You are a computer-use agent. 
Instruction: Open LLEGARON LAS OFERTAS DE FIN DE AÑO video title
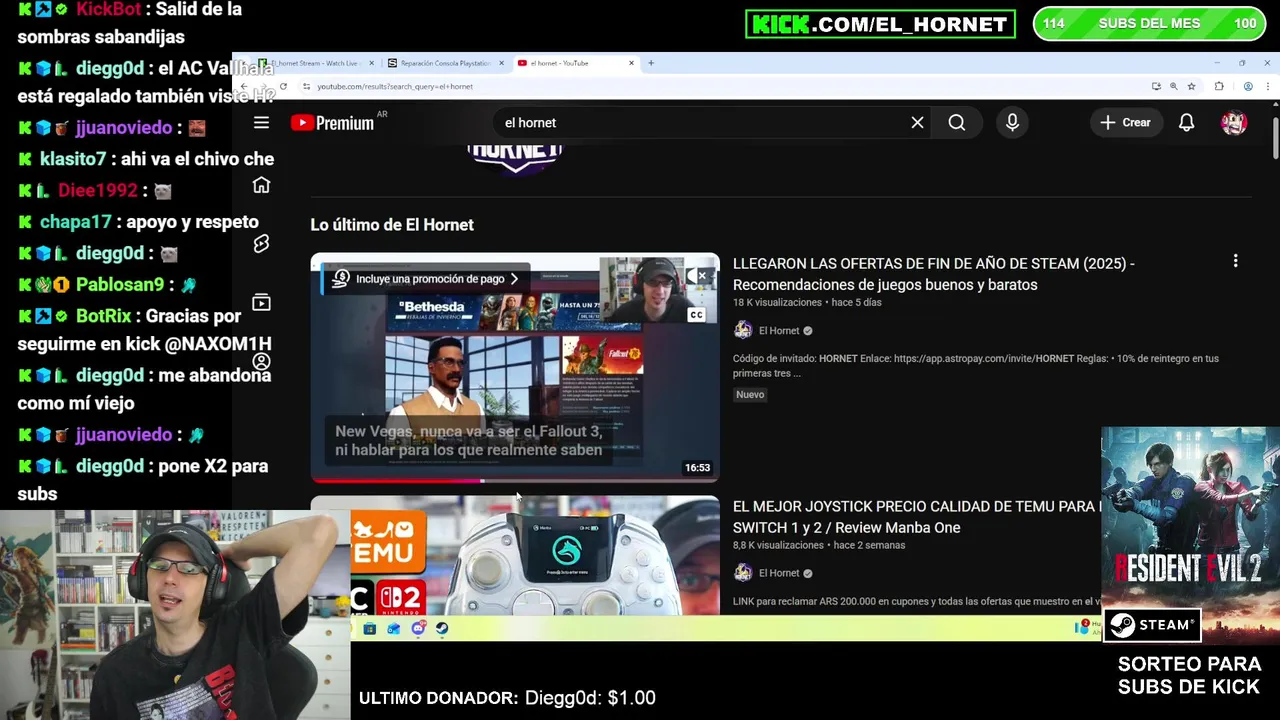point(933,274)
